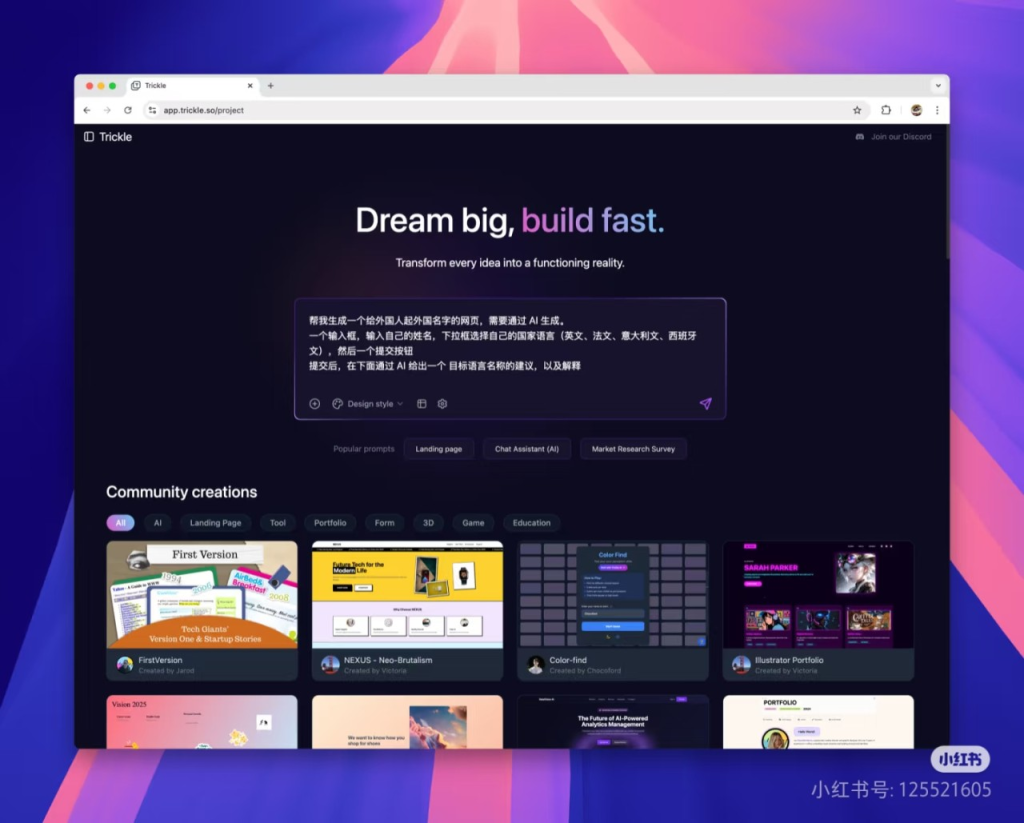Bookmark this page with the star icon
Image resolution: width=1024 pixels, height=823 pixels.
[857, 110]
